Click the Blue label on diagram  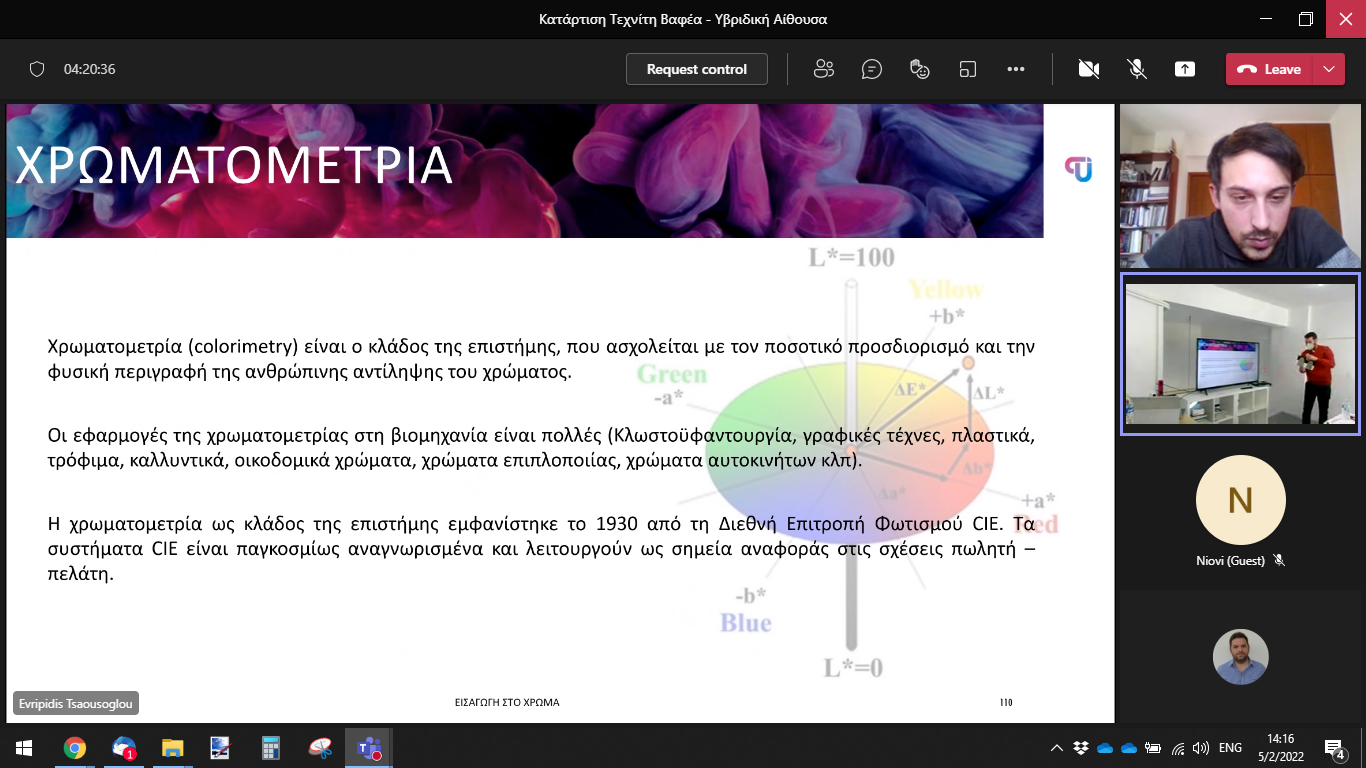click(x=746, y=623)
